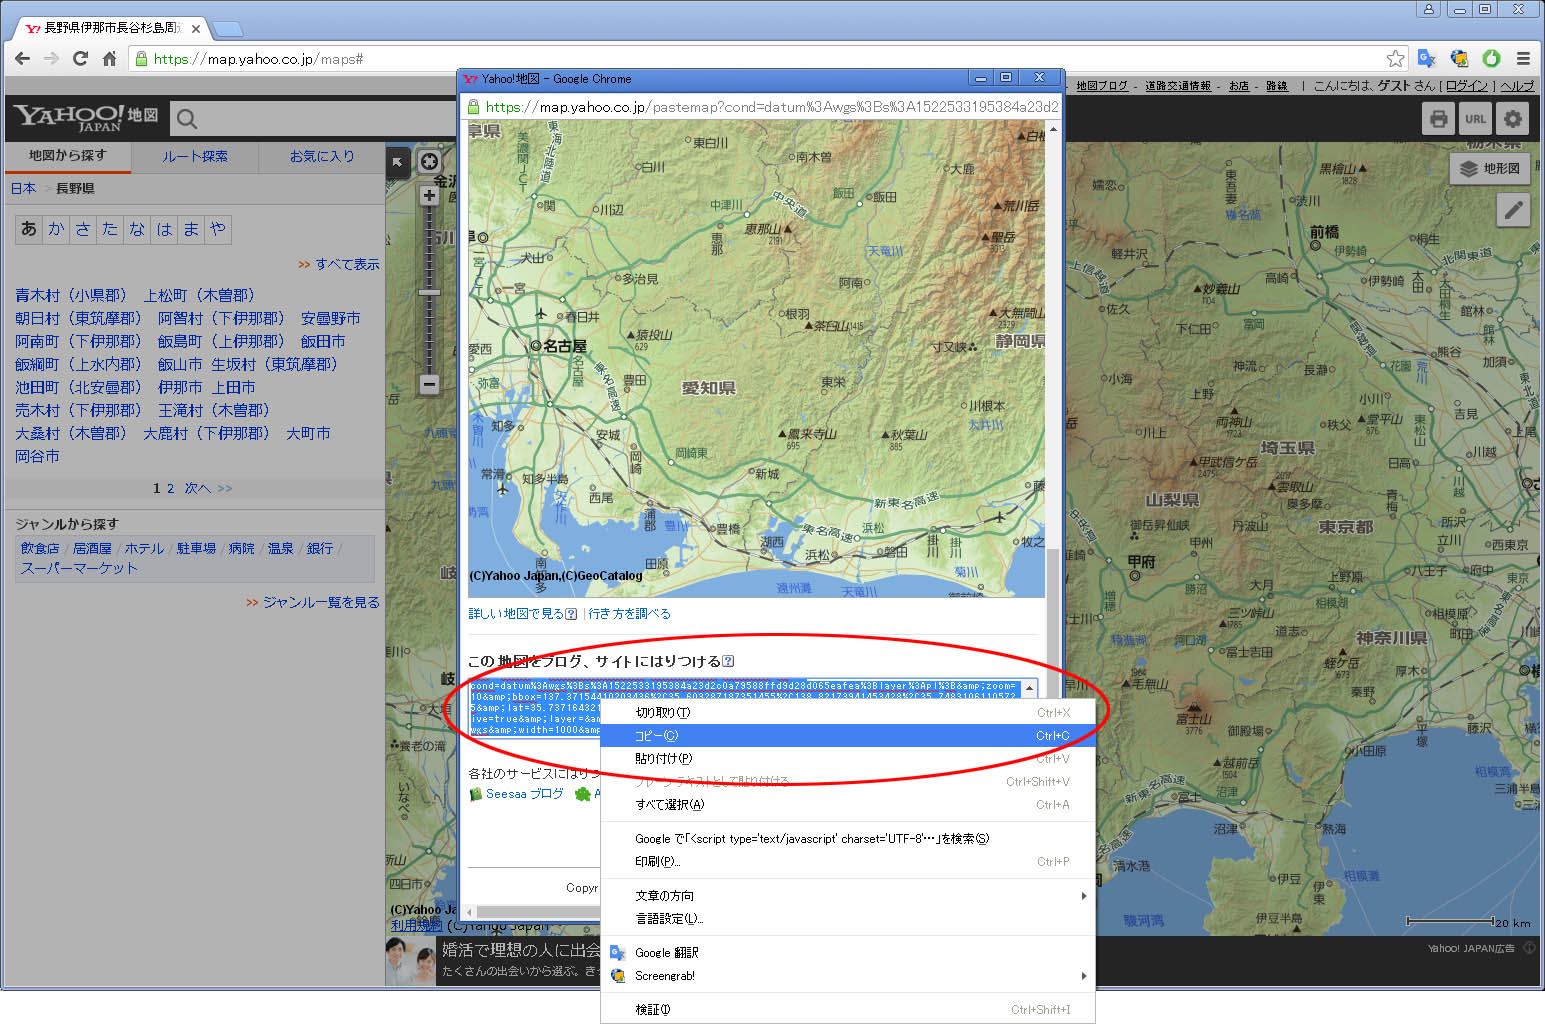Open the Chrome hamburger menu
1545x1024 pixels.
point(1523,59)
